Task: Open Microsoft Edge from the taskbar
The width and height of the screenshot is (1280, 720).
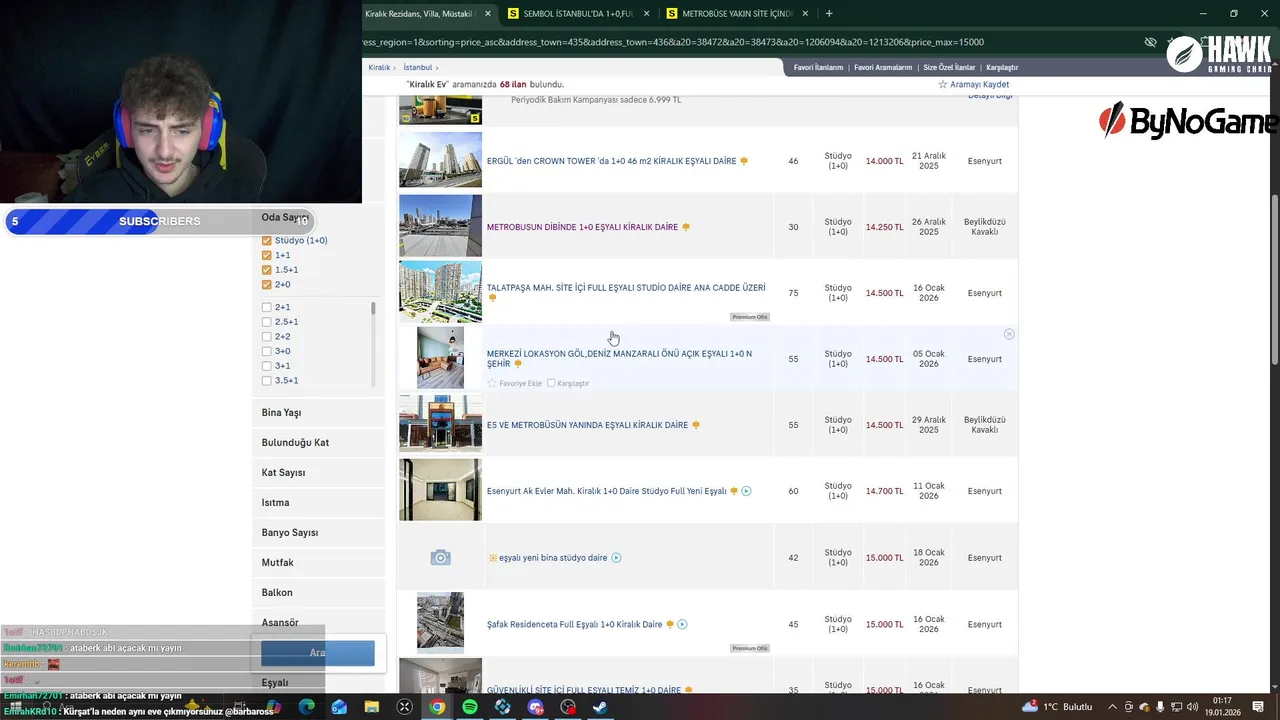Action: [x=306, y=707]
